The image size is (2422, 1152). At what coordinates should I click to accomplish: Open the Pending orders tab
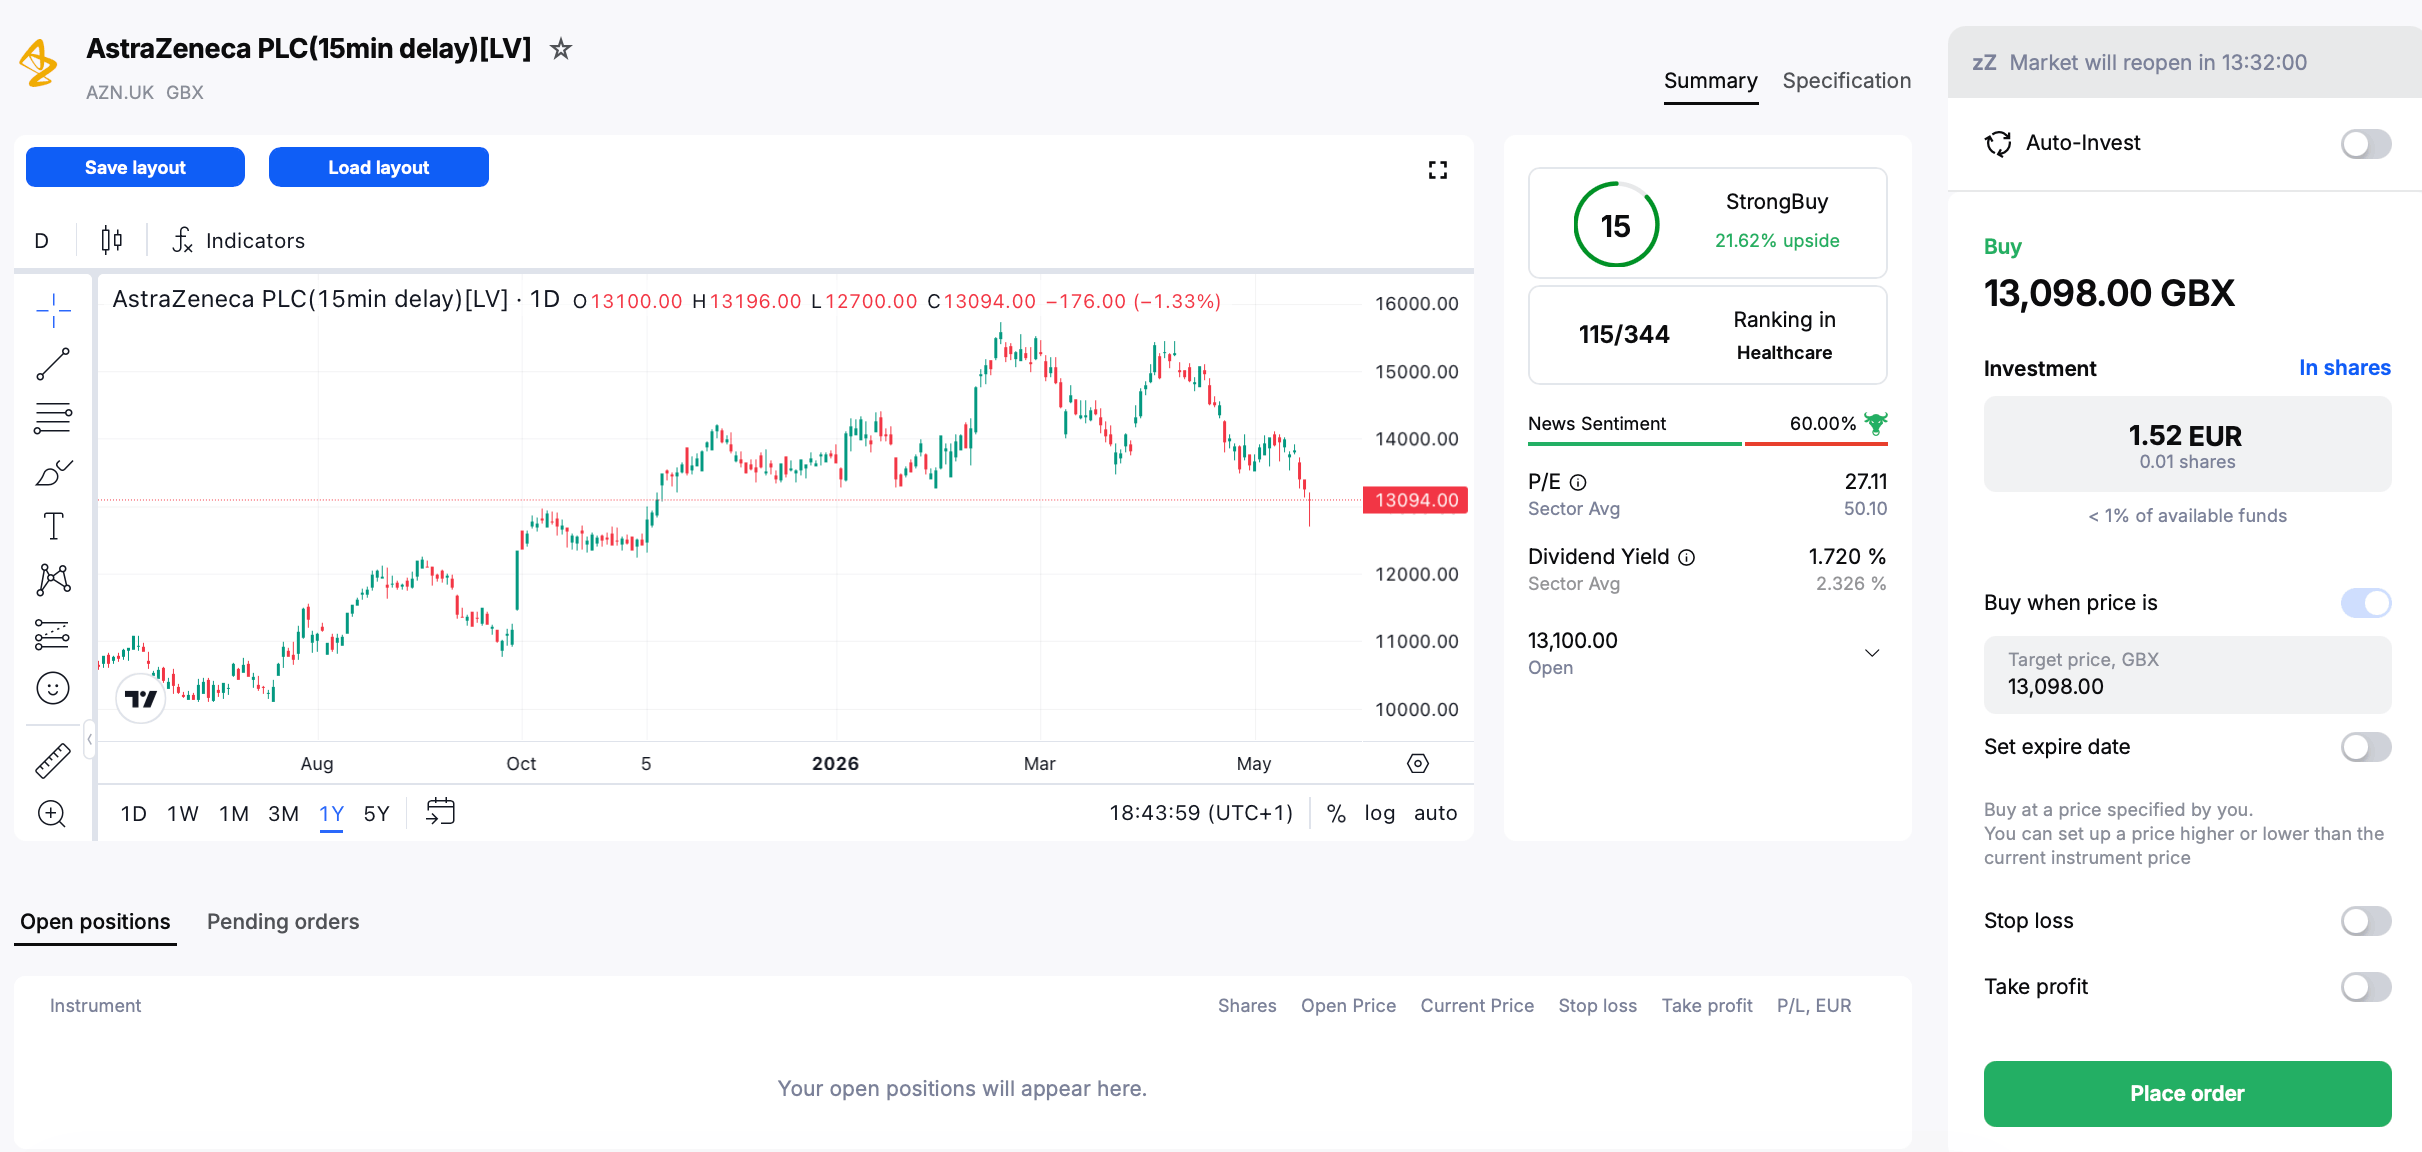pyautogui.click(x=283, y=922)
